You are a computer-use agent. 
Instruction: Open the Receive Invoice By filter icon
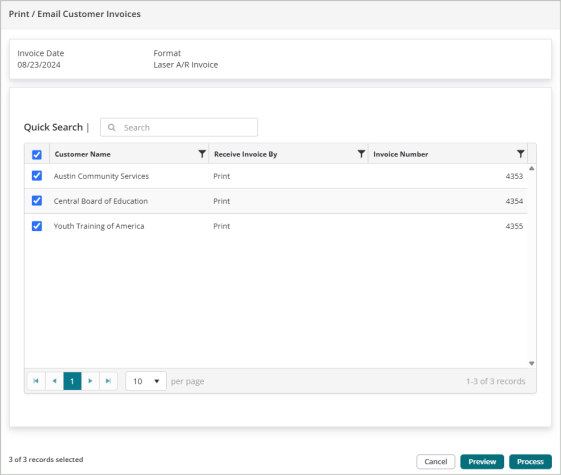point(361,154)
